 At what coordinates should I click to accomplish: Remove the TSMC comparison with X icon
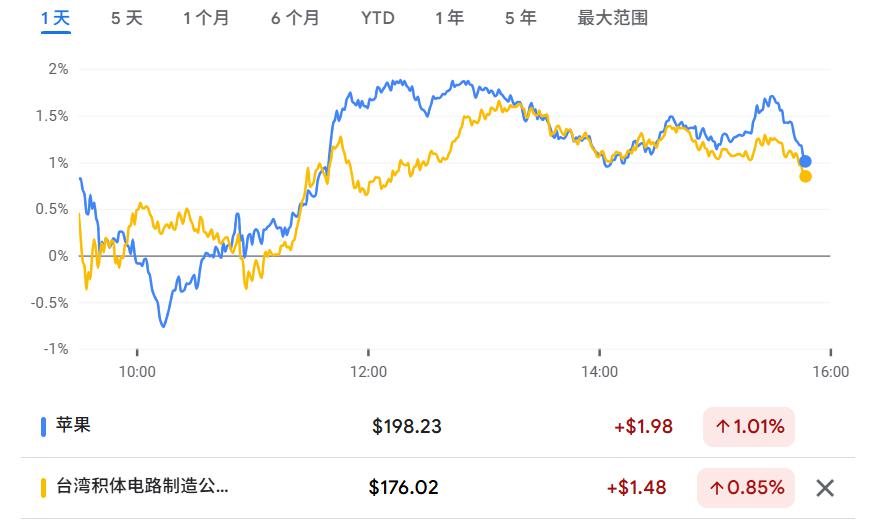pos(825,488)
